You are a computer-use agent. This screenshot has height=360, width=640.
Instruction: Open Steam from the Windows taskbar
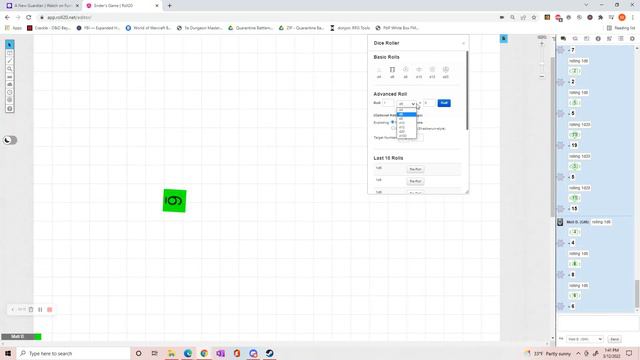[269, 353]
